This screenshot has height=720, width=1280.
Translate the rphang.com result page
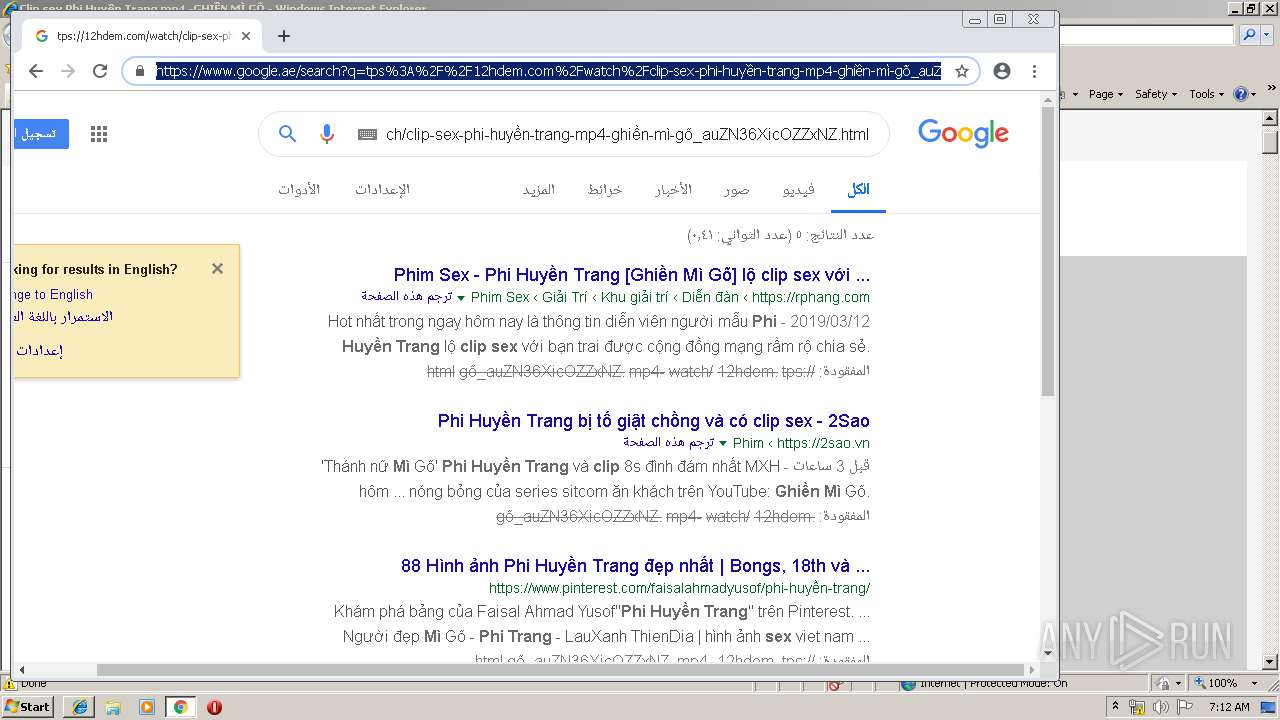[x=406, y=297]
